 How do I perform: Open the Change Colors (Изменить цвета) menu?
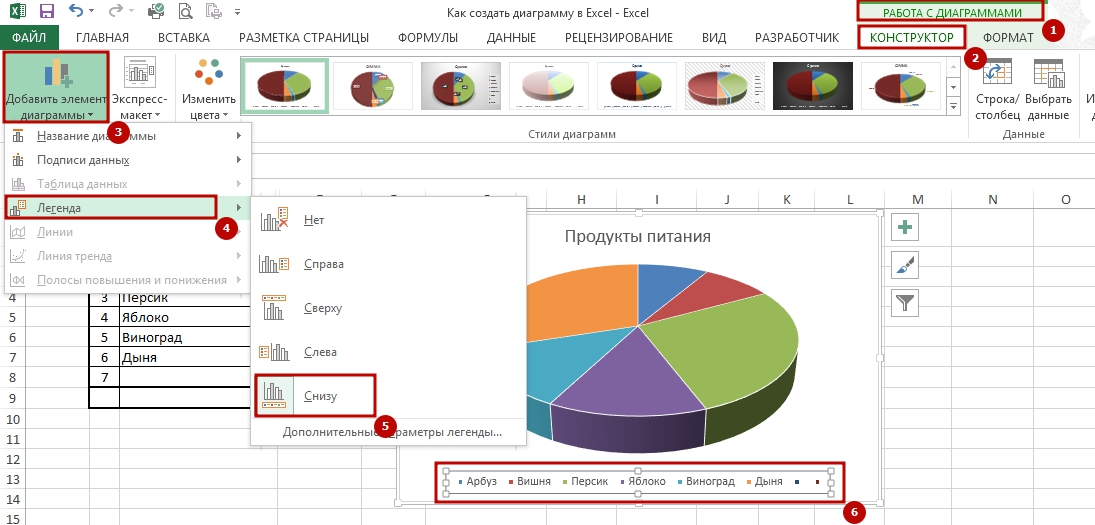tap(209, 87)
